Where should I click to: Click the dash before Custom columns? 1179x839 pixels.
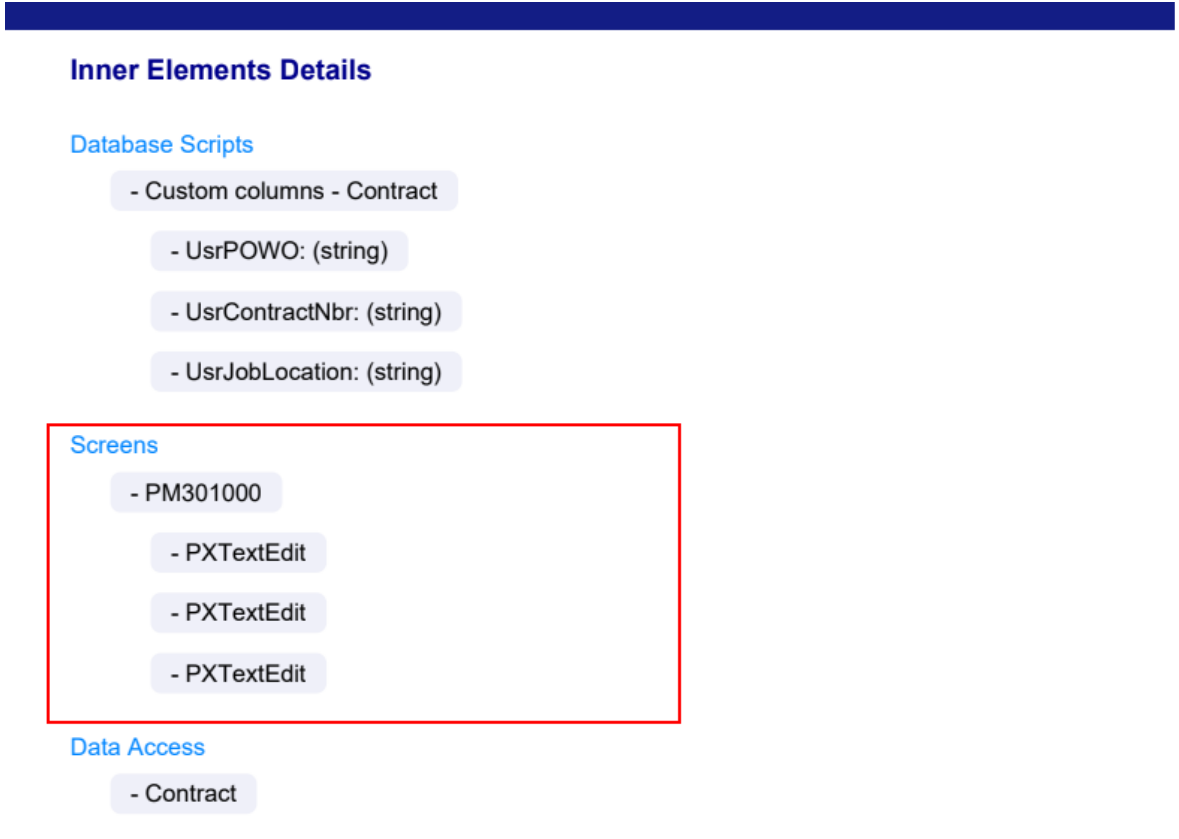[134, 191]
